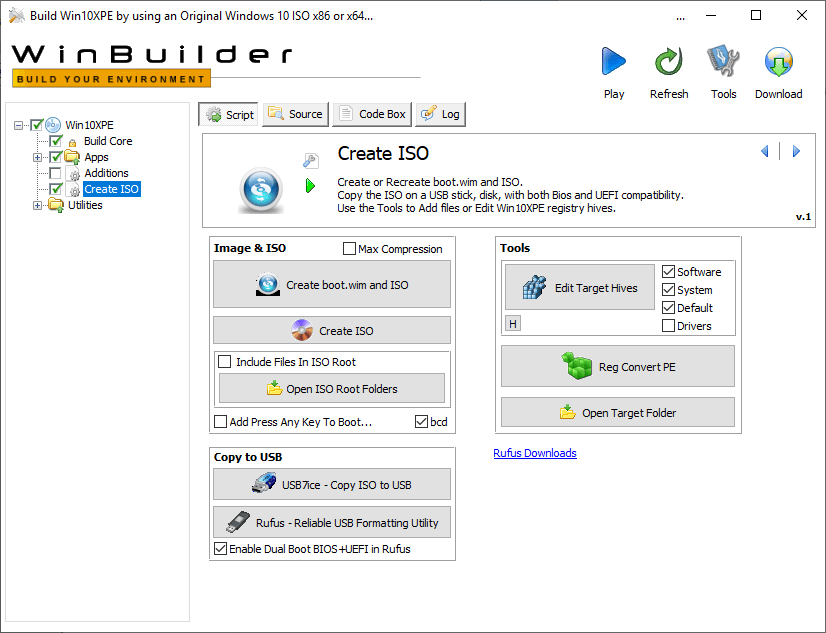Viewport: 826px width, 633px height.
Task: Select the Apps tree item label
Action: [x=96, y=157]
